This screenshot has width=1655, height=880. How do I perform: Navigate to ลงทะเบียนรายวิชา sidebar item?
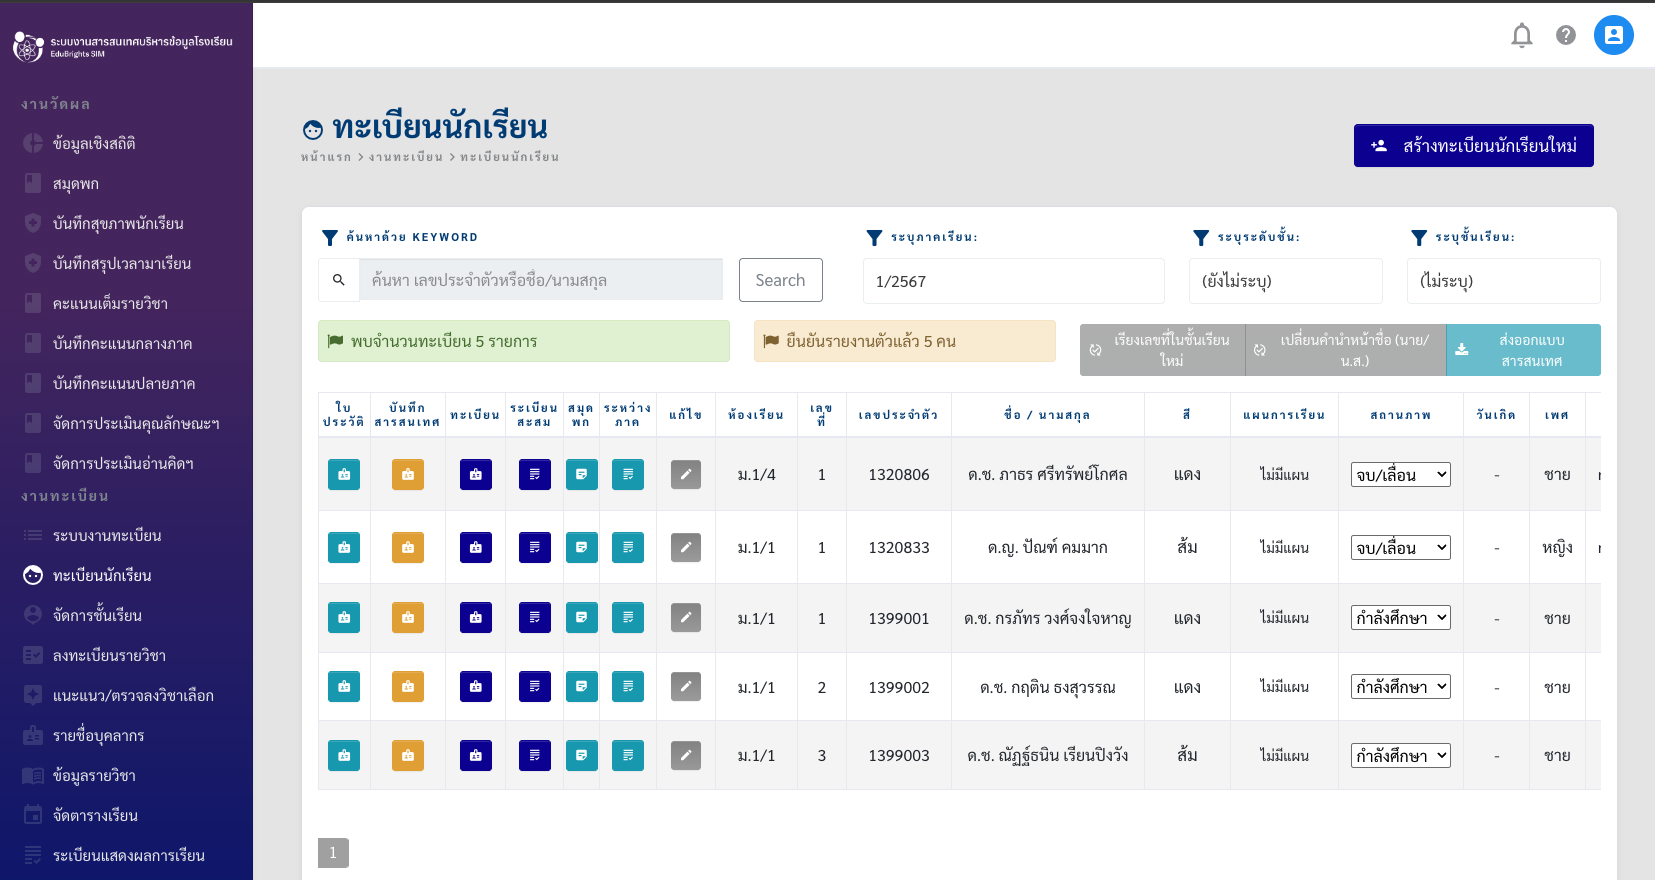click(109, 656)
